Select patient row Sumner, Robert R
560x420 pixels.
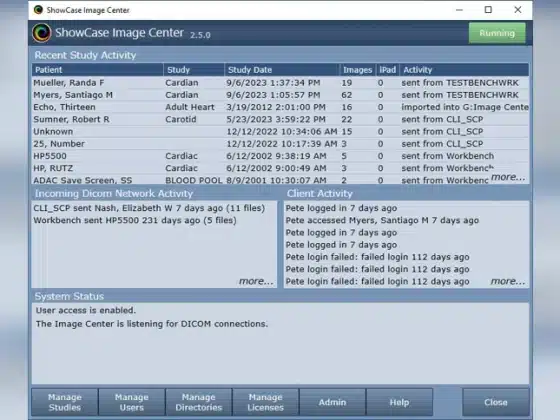pyautogui.click(x=280, y=119)
